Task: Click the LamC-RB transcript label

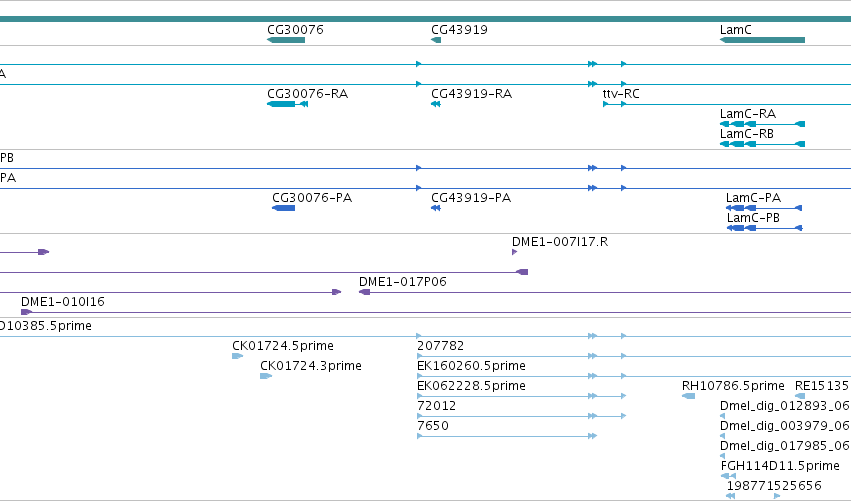Action: point(746,134)
